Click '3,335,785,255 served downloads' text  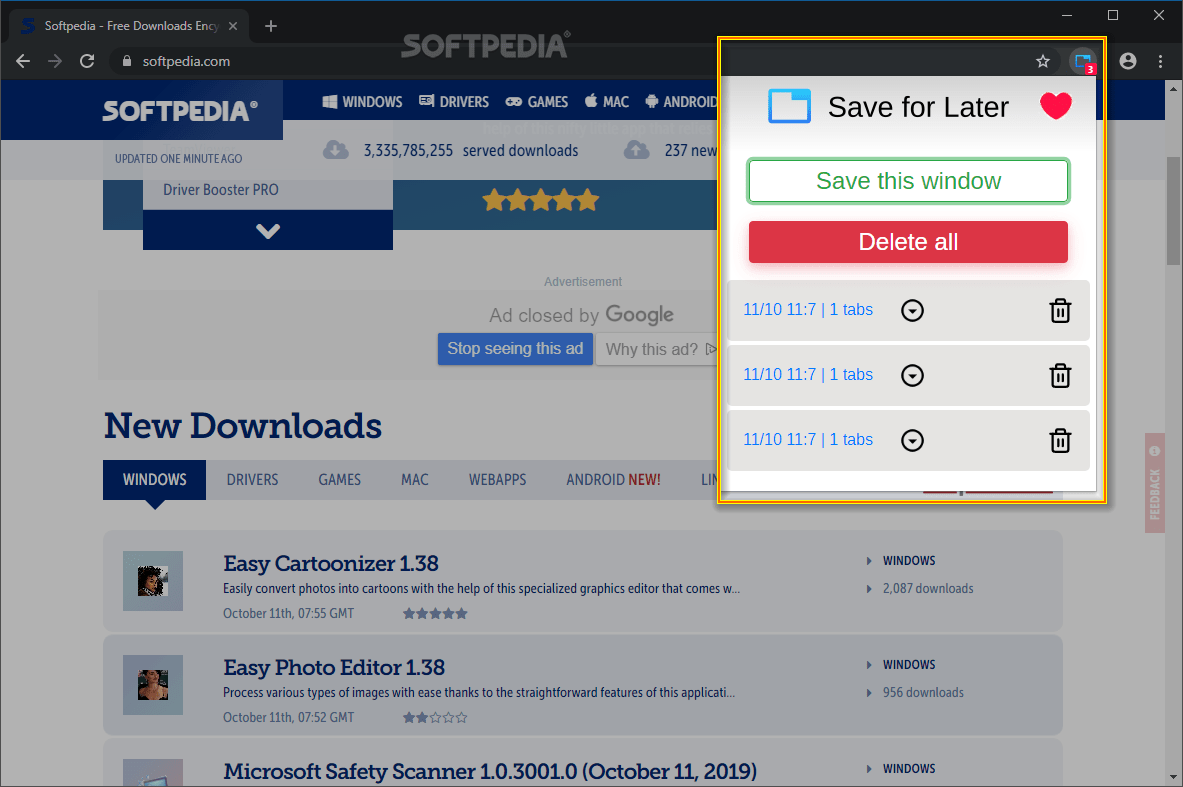[x=471, y=151]
